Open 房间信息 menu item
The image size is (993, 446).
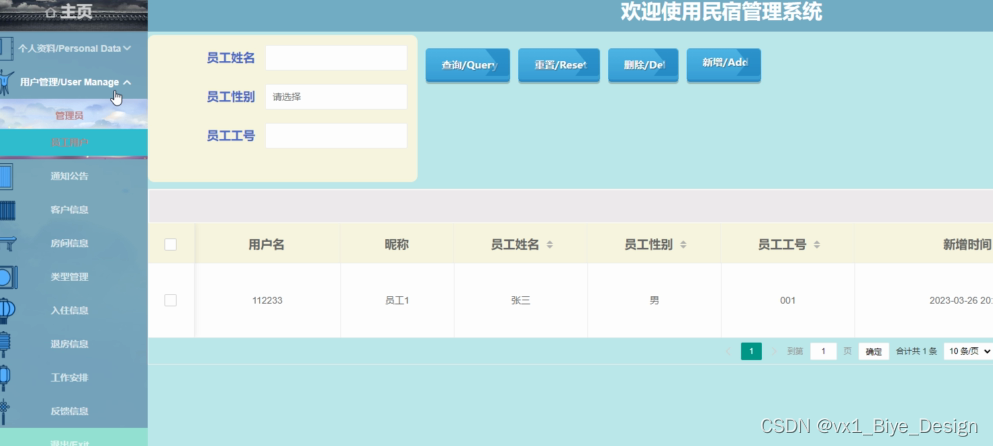(69, 243)
